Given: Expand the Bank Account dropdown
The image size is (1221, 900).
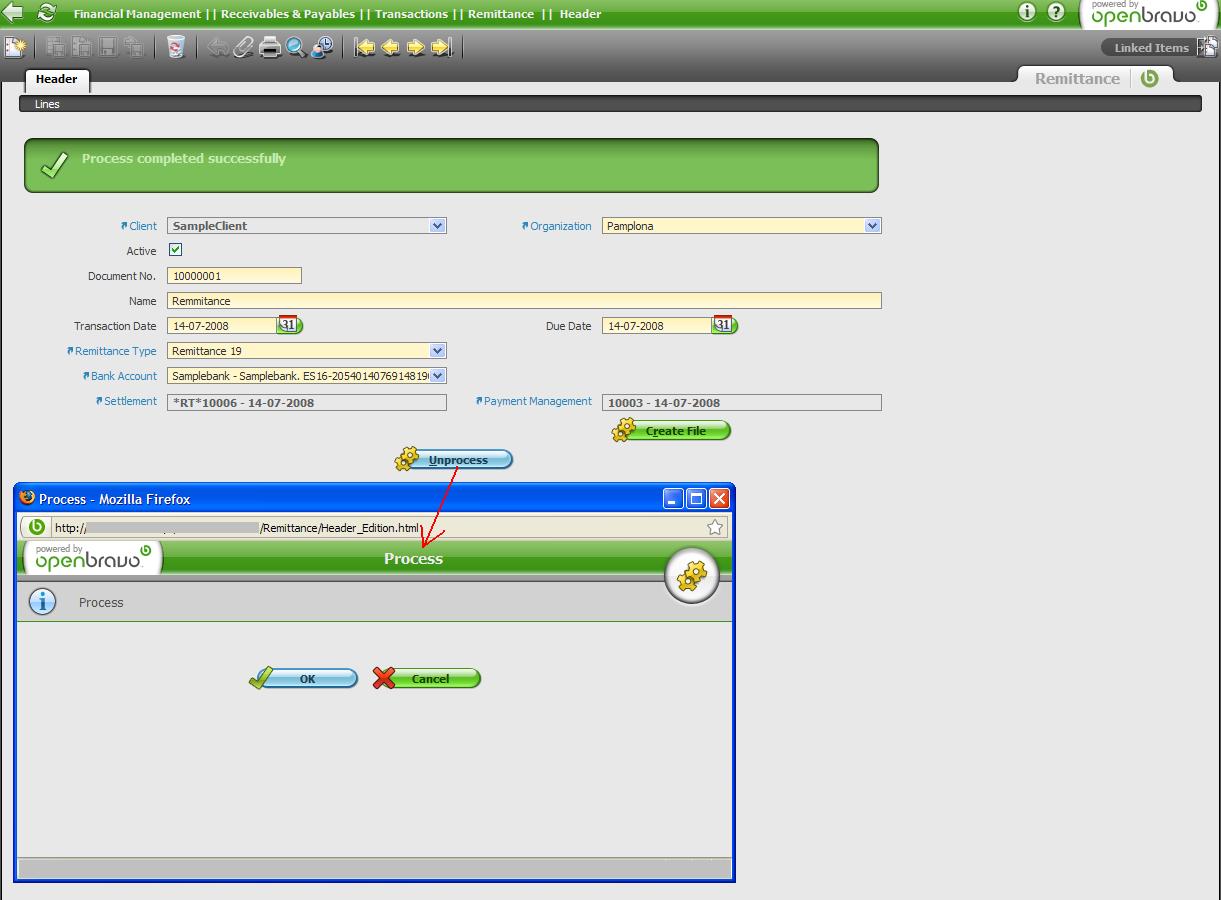Looking at the screenshot, I should [437, 376].
